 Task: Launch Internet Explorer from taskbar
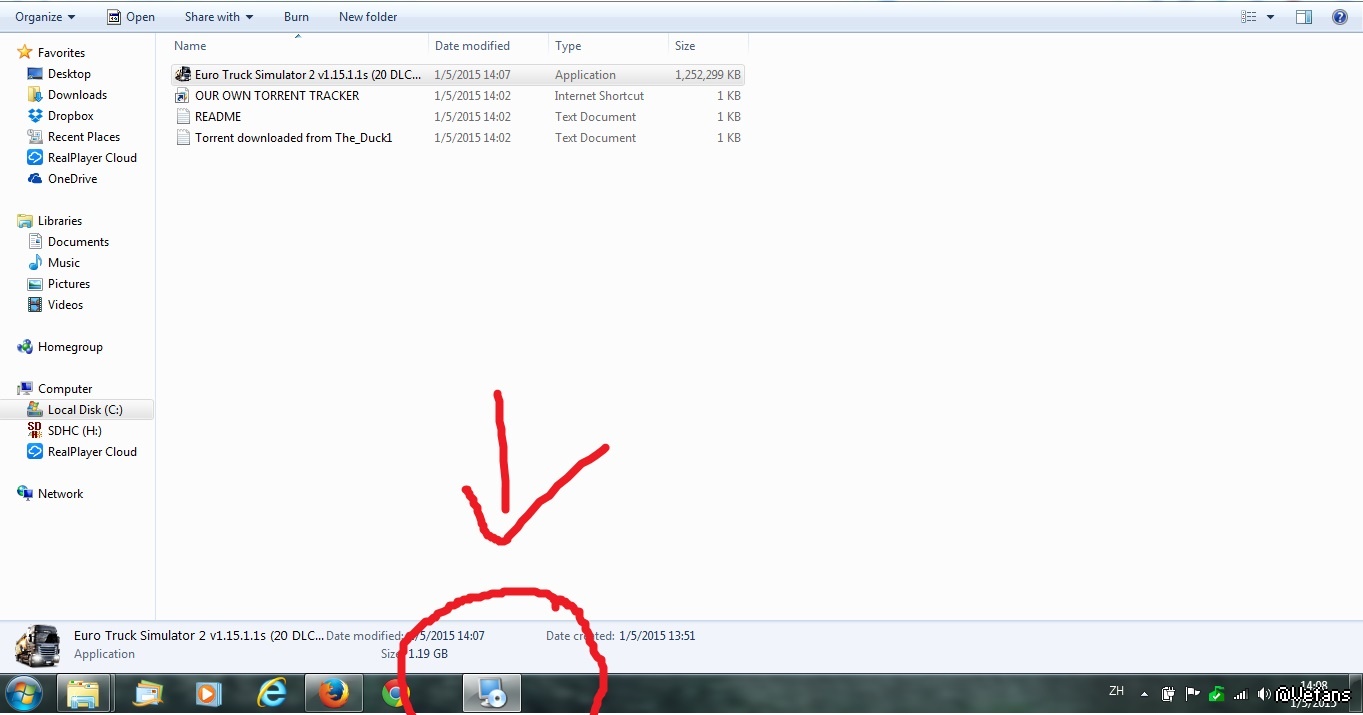coord(271,693)
